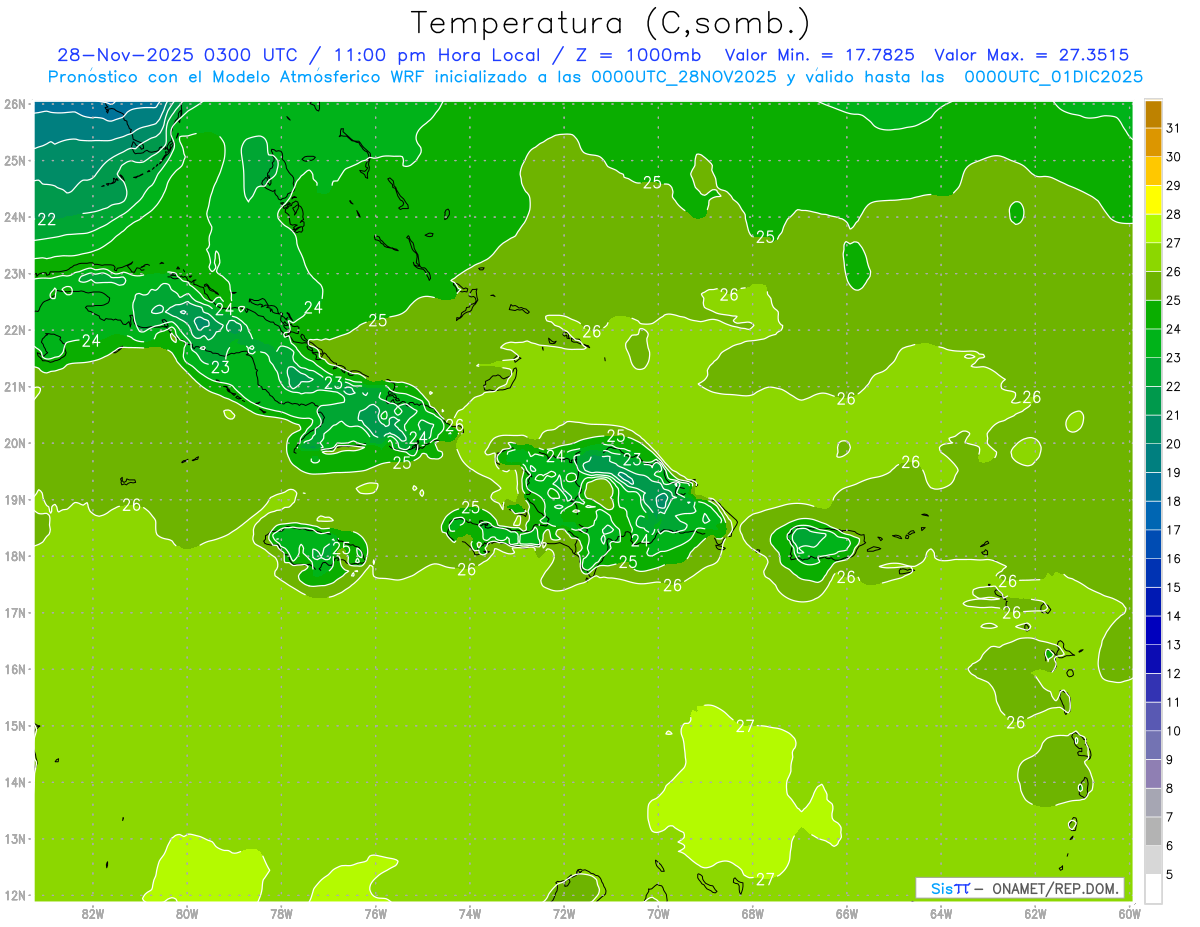Click the 72W longitude axis label
Screen dimensions: 1200x927
point(564,913)
